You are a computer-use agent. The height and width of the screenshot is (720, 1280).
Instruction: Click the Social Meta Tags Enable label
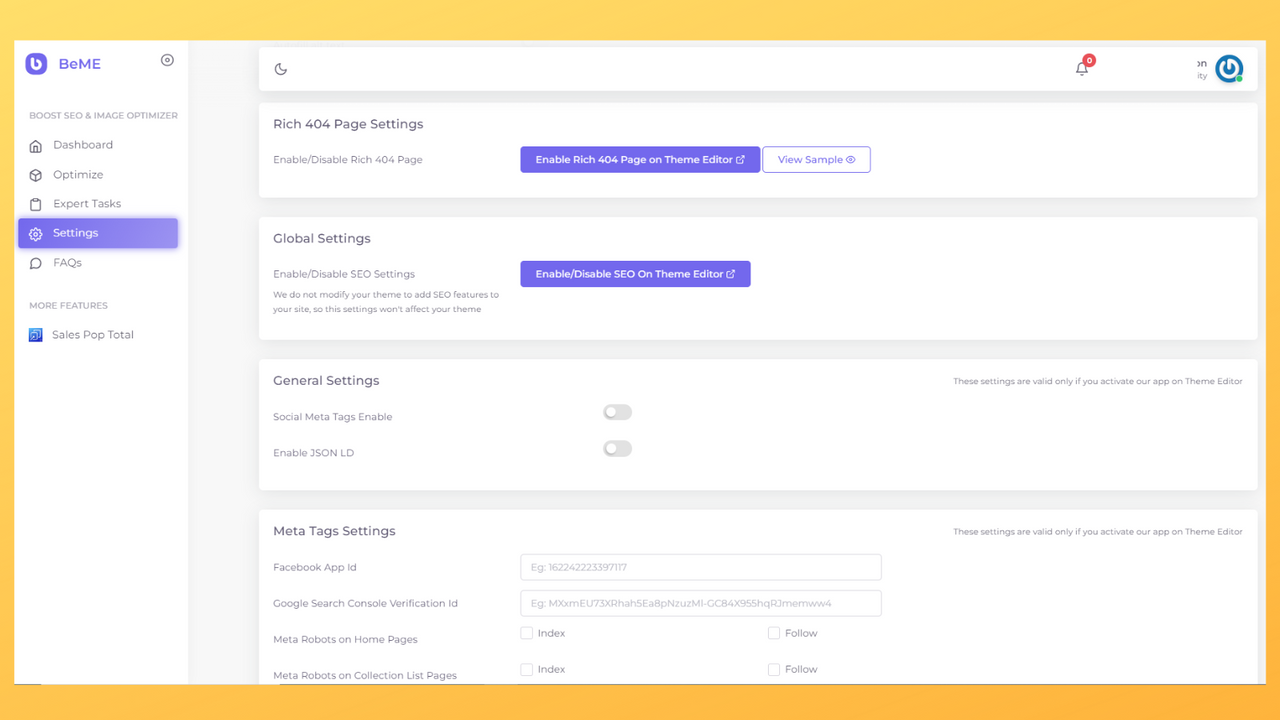pyautogui.click(x=333, y=417)
